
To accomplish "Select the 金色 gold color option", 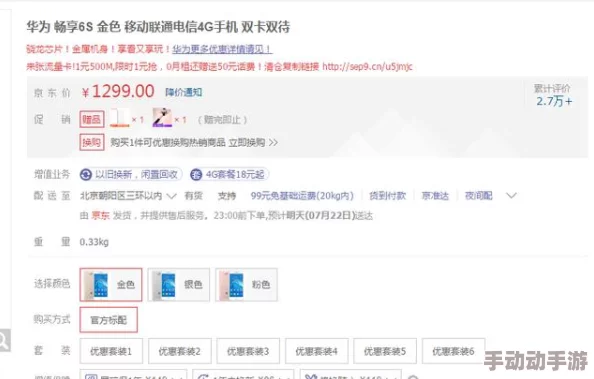I will (111, 285).
